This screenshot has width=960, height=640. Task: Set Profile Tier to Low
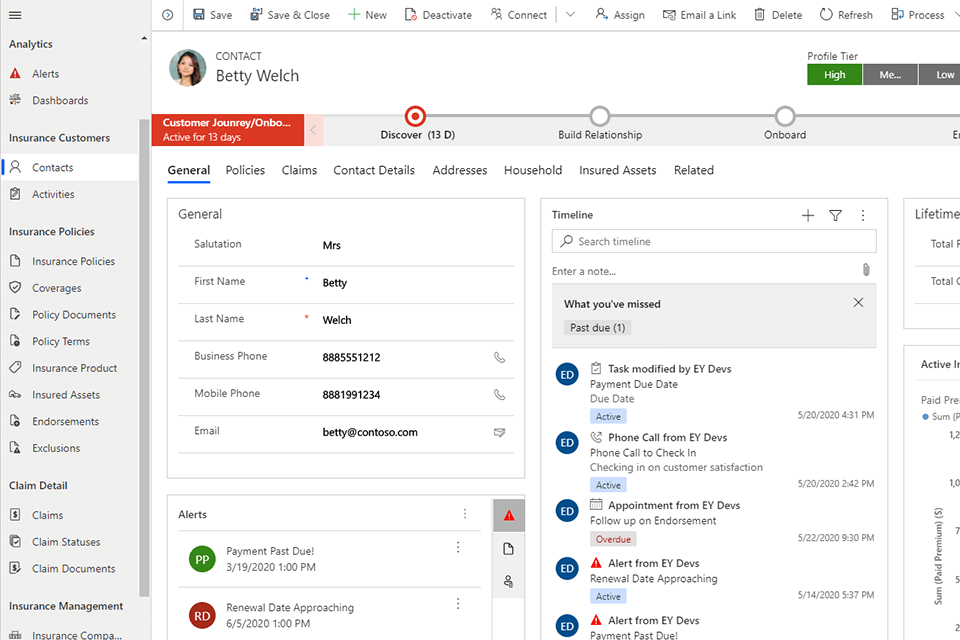(x=945, y=75)
